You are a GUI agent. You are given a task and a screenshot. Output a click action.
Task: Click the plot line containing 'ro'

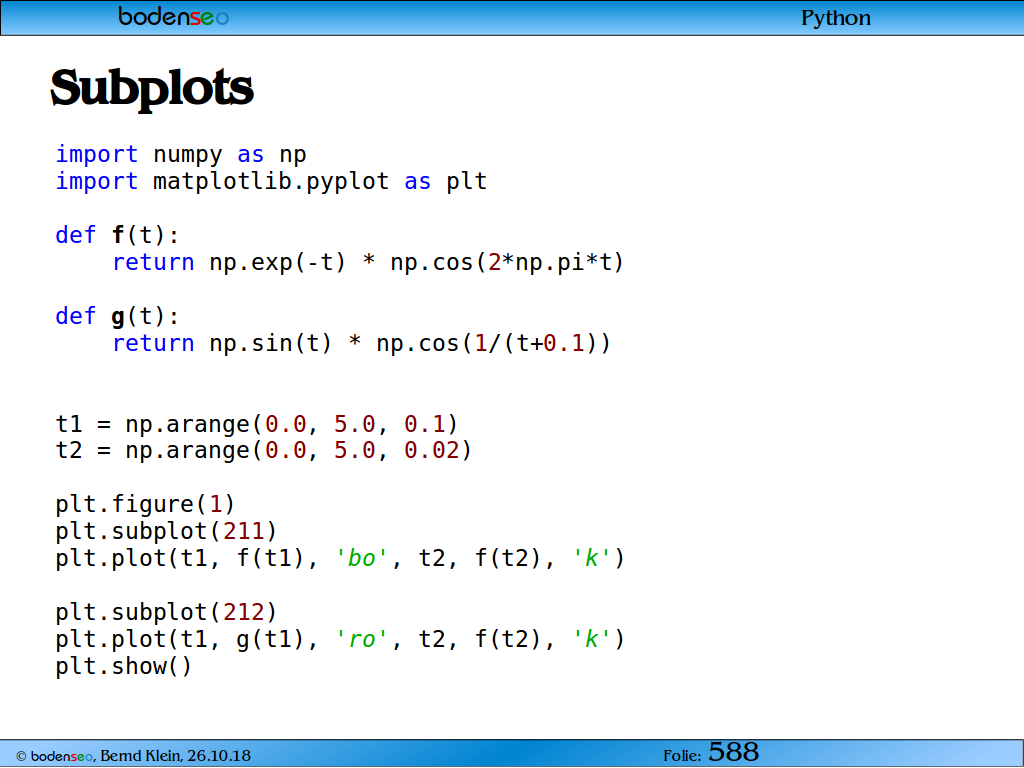coord(340,639)
